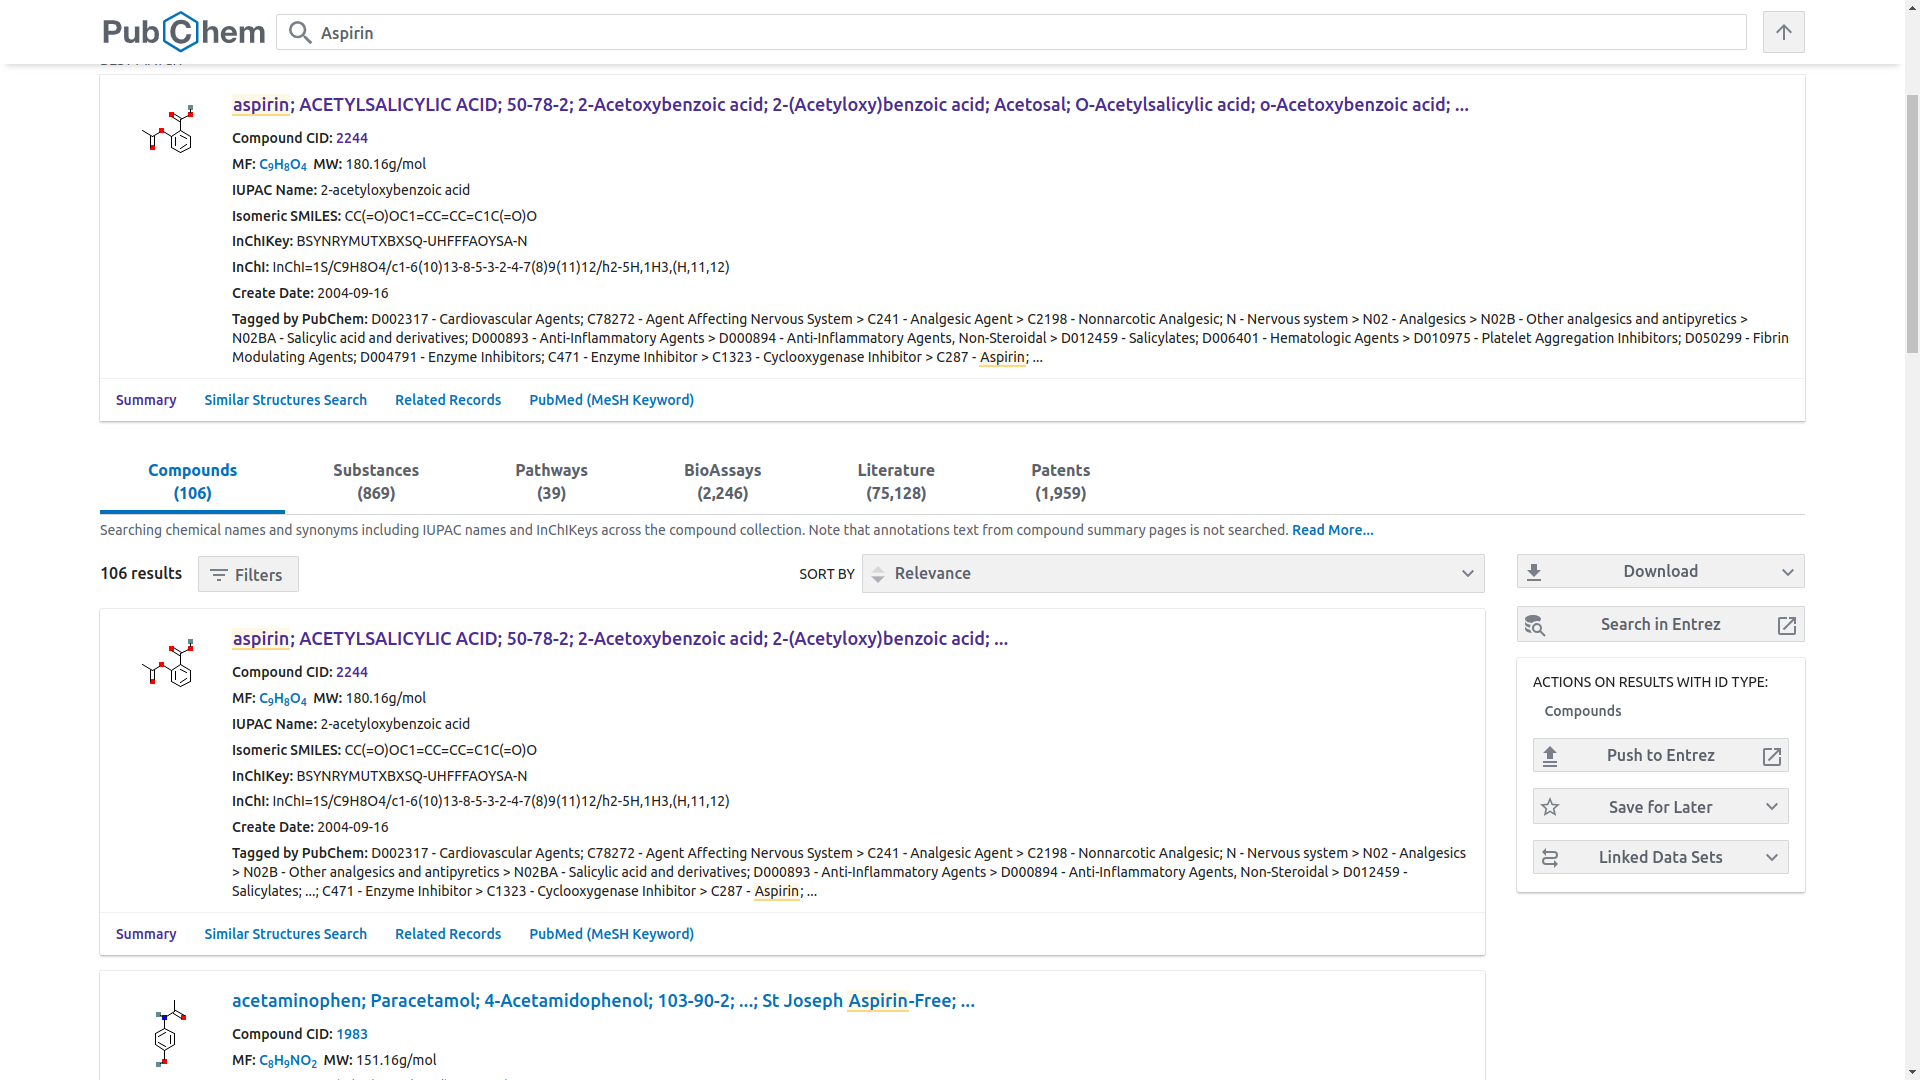Viewport: 1920px width, 1080px height.
Task: Expand the Save for Later options chevron
Action: [x=1772, y=806]
